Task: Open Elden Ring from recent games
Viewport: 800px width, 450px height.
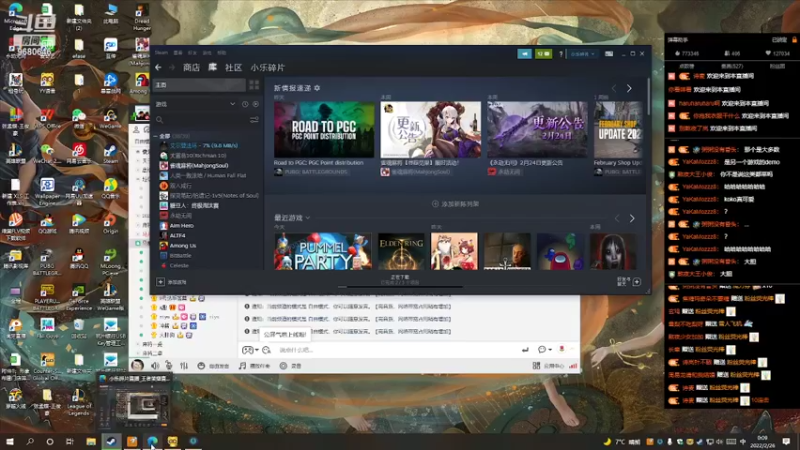Action: (x=401, y=251)
